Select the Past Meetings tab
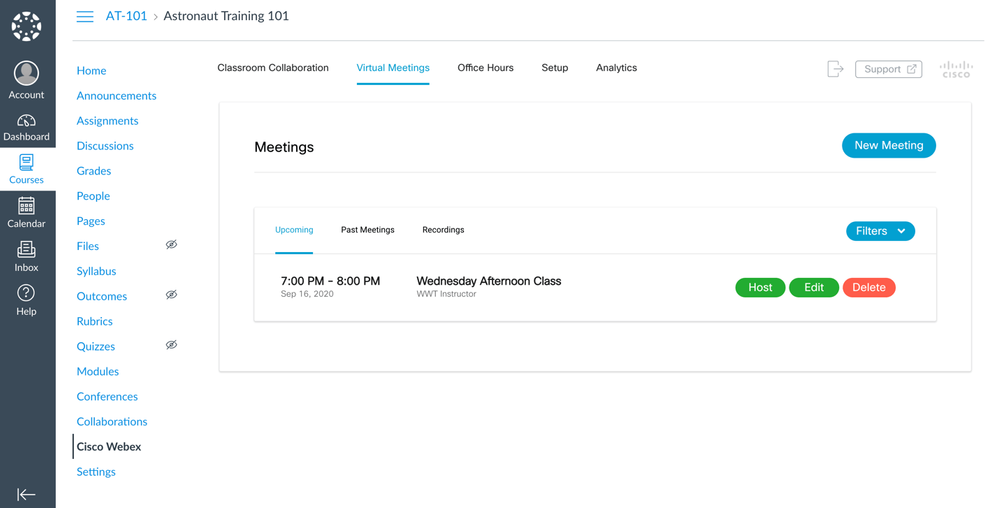Image resolution: width=1000 pixels, height=508 pixels. point(367,230)
